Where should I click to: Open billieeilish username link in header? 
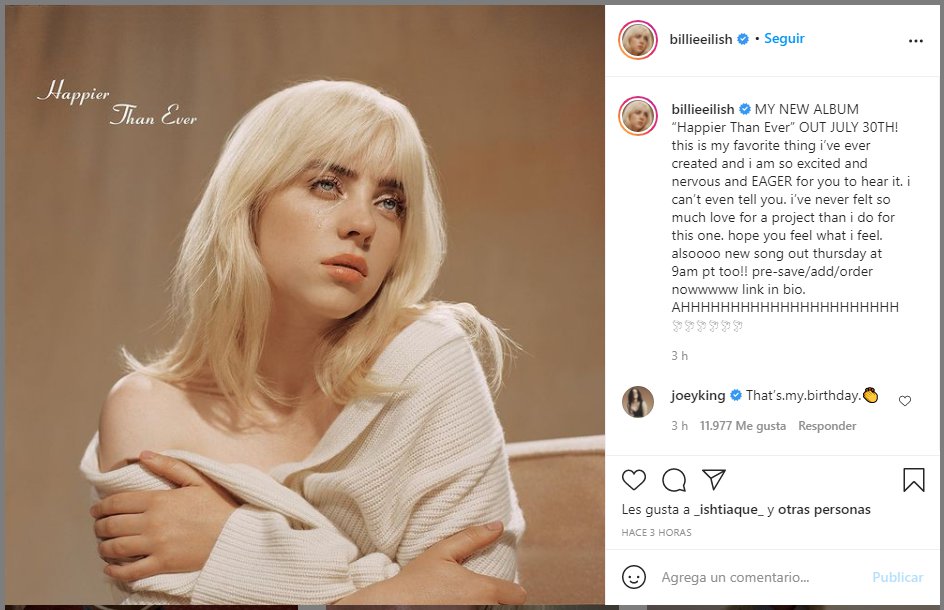(x=702, y=39)
